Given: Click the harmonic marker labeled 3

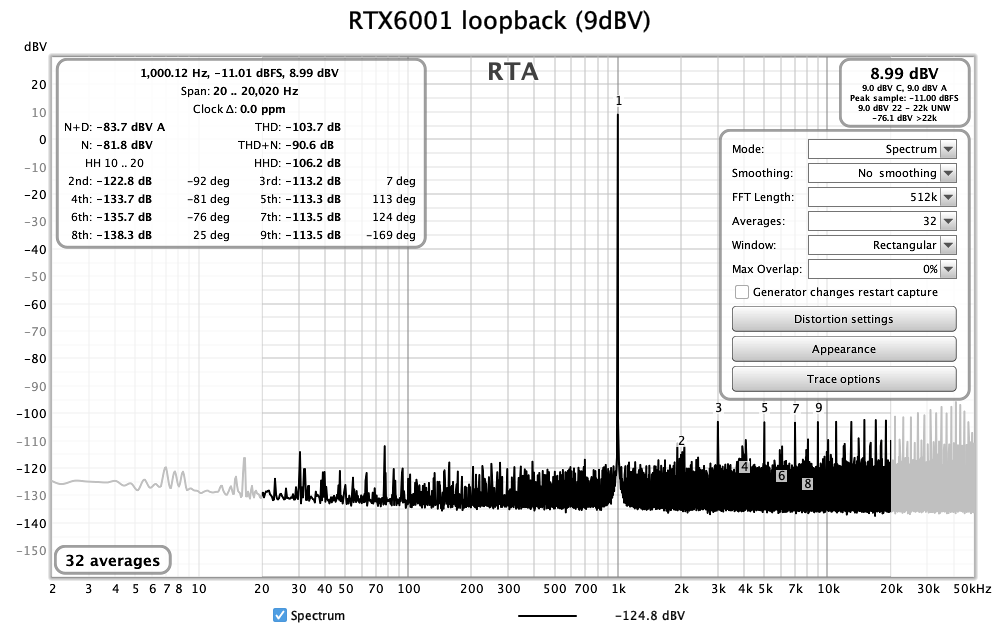Looking at the screenshot, I should pyautogui.click(x=719, y=408).
